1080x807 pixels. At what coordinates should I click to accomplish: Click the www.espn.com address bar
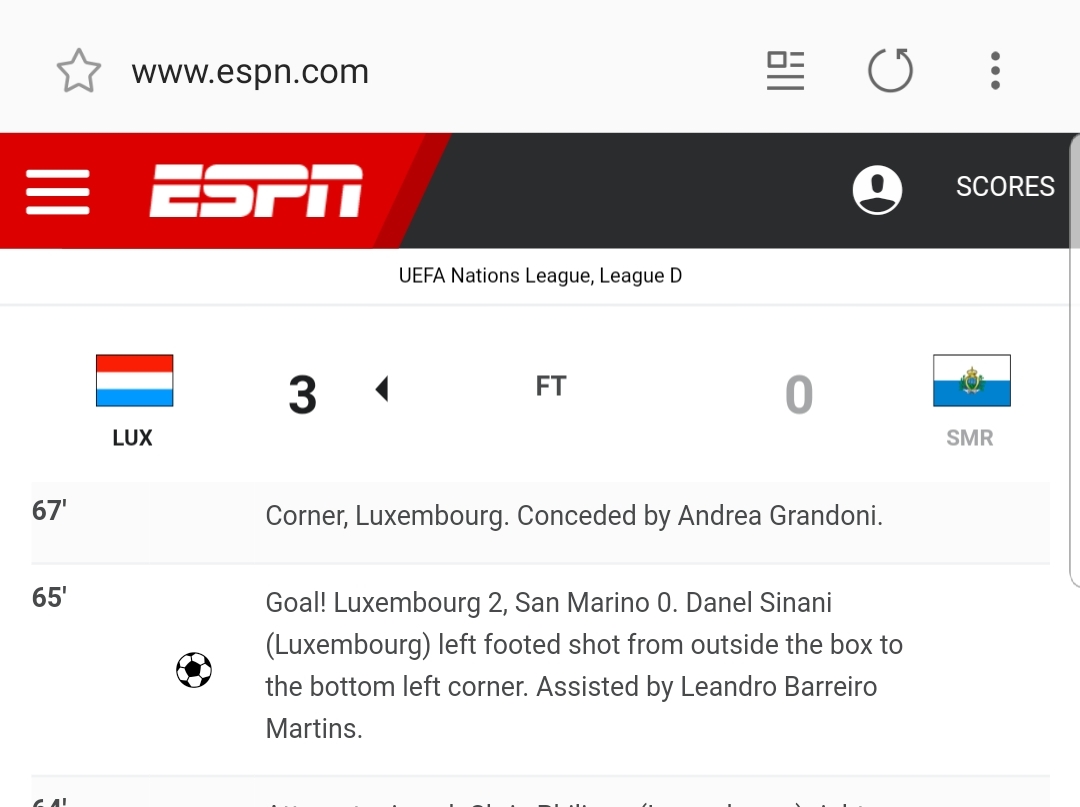coord(250,71)
